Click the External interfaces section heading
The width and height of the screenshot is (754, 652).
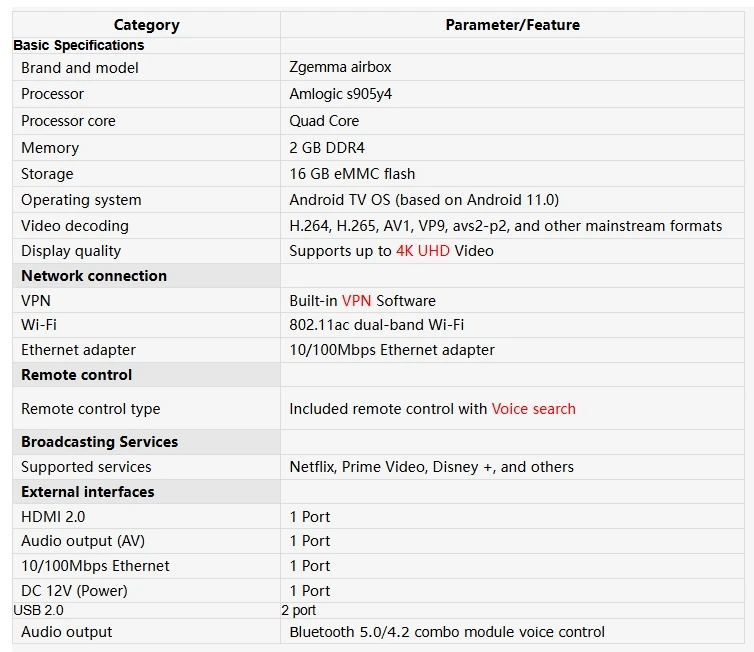point(88,492)
